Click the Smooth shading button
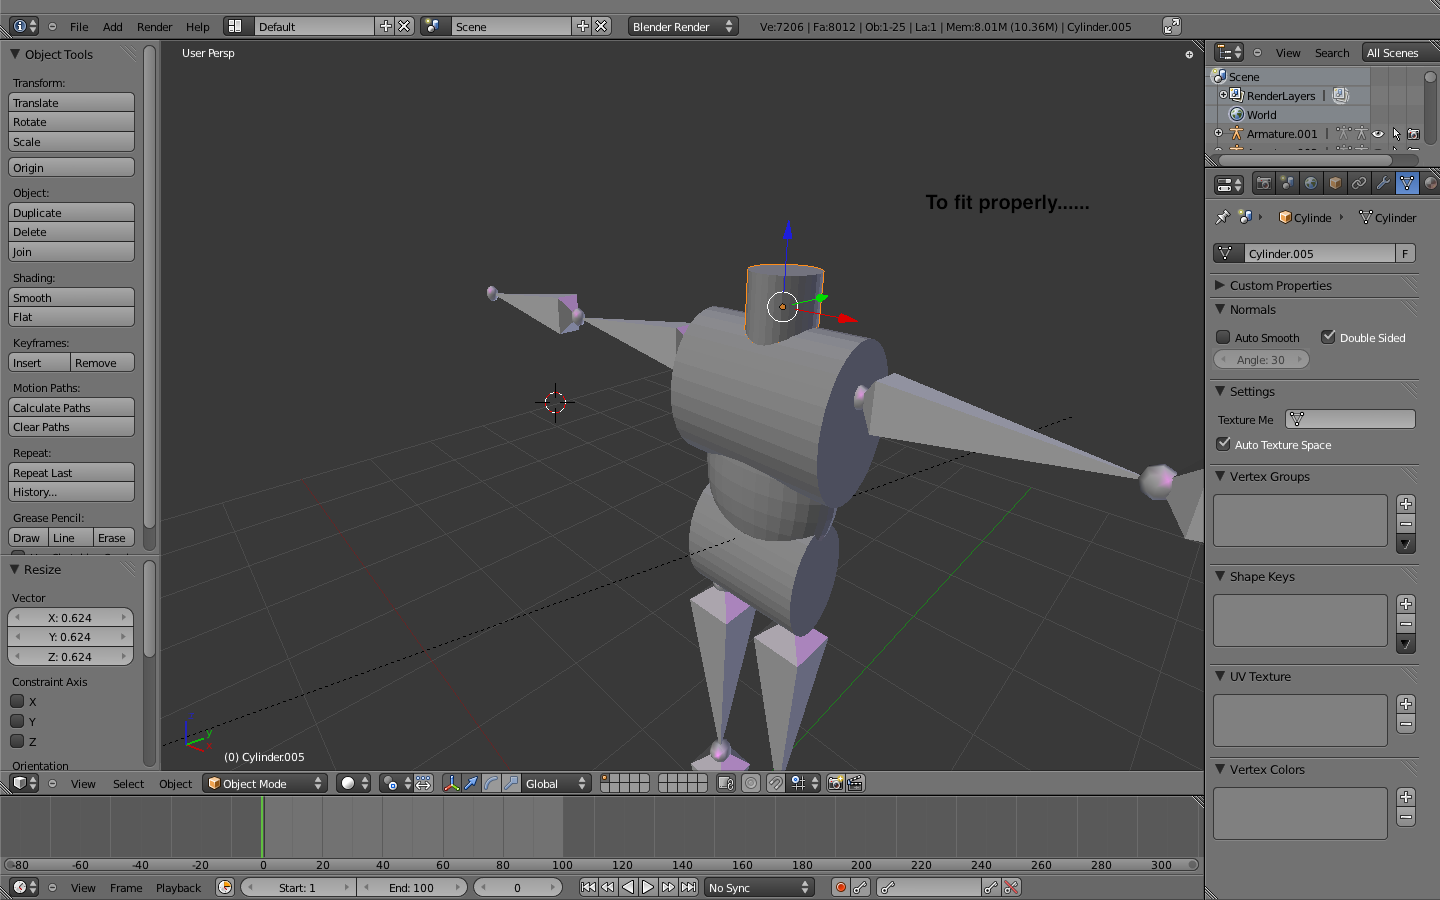The height and width of the screenshot is (900, 1440). pyautogui.click(x=71, y=297)
